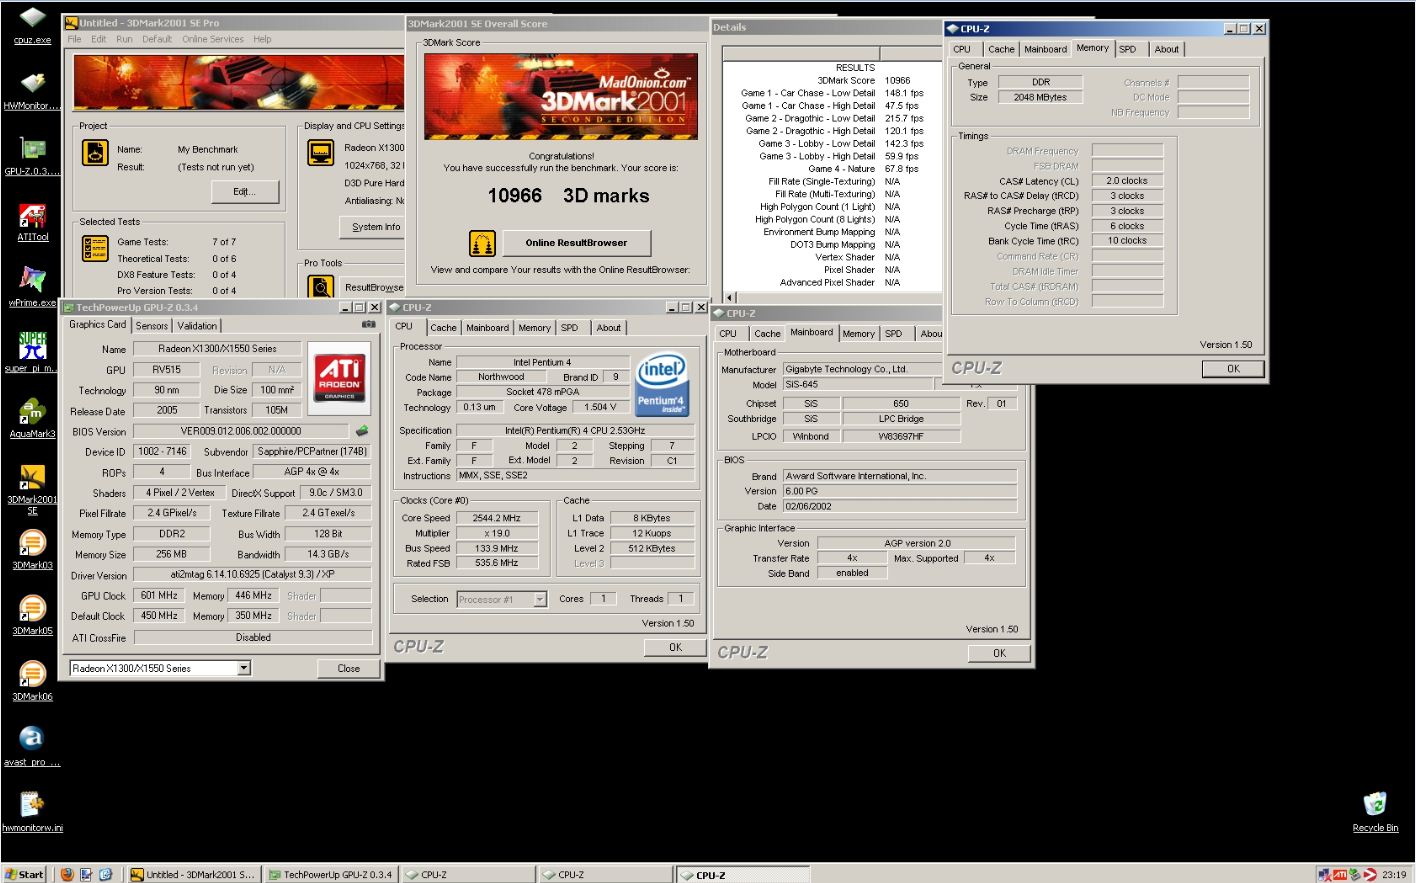Image resolution: width=1416 pixels, height=883 pixels.
Task: Click the Close button in GPU-Z
Action: click(348, 668)
